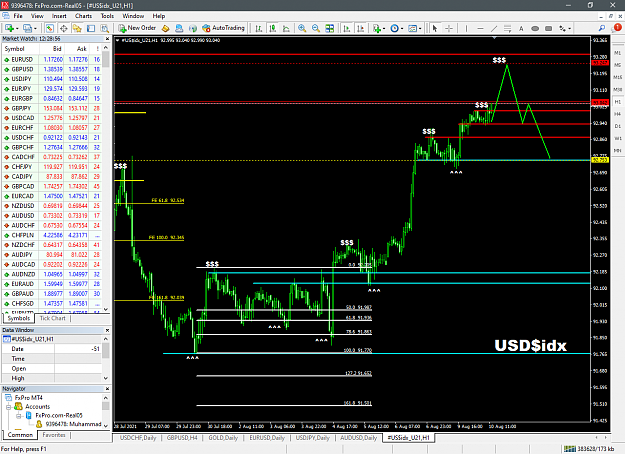This screenshot has height=454, width=625.
Task: Select the Vertical Line drawing tool
Action: coord(466,28)
